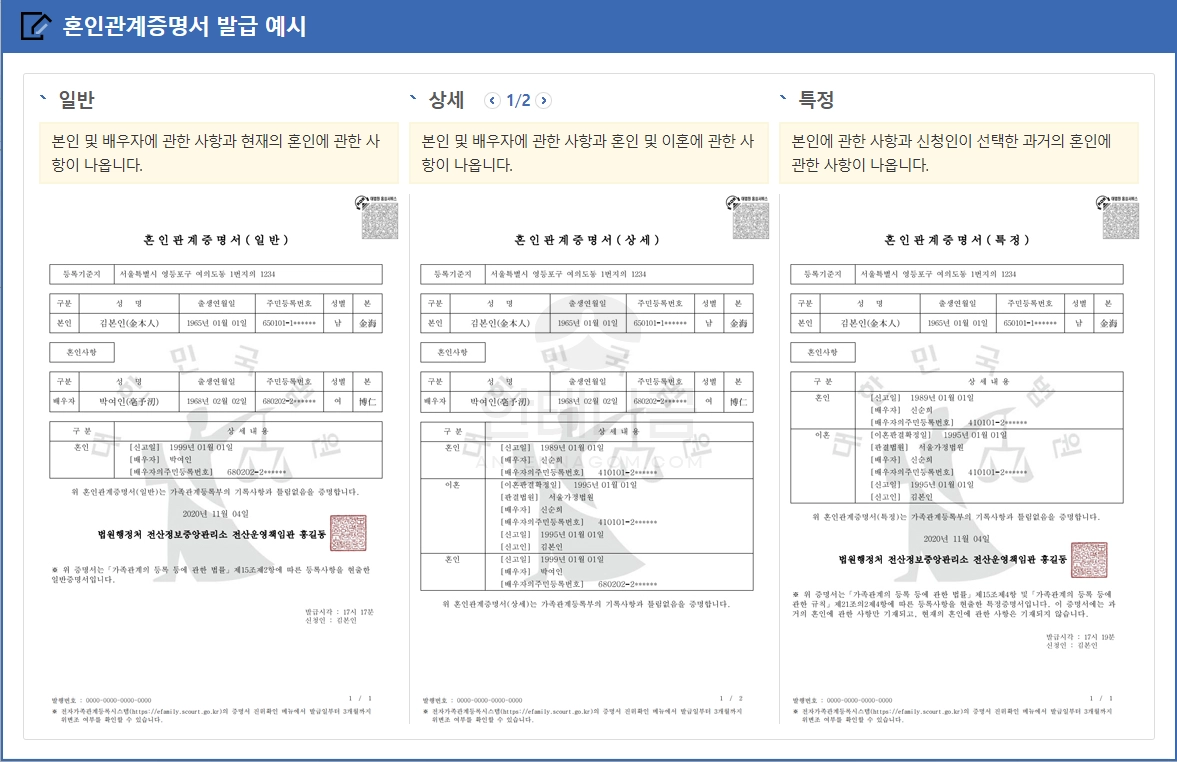Click 법원행정처 signature line on 특정 certificate
This screenshot has height=762, width=1177.
pos(952,560)
